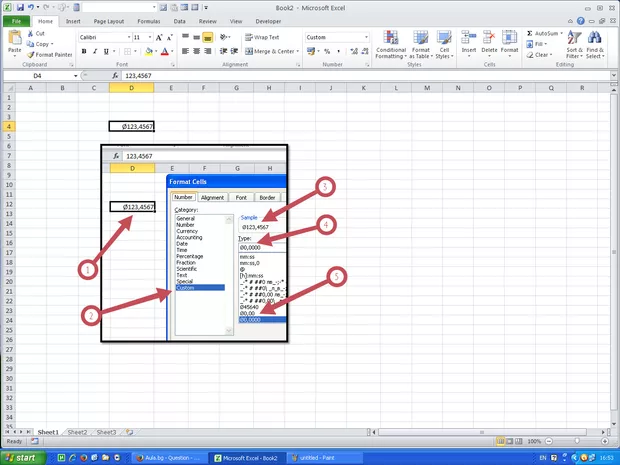Viewport: 620px width, 465px height.
Task: Click the zoom slider in status bar
Action: (x=576, y=441)
